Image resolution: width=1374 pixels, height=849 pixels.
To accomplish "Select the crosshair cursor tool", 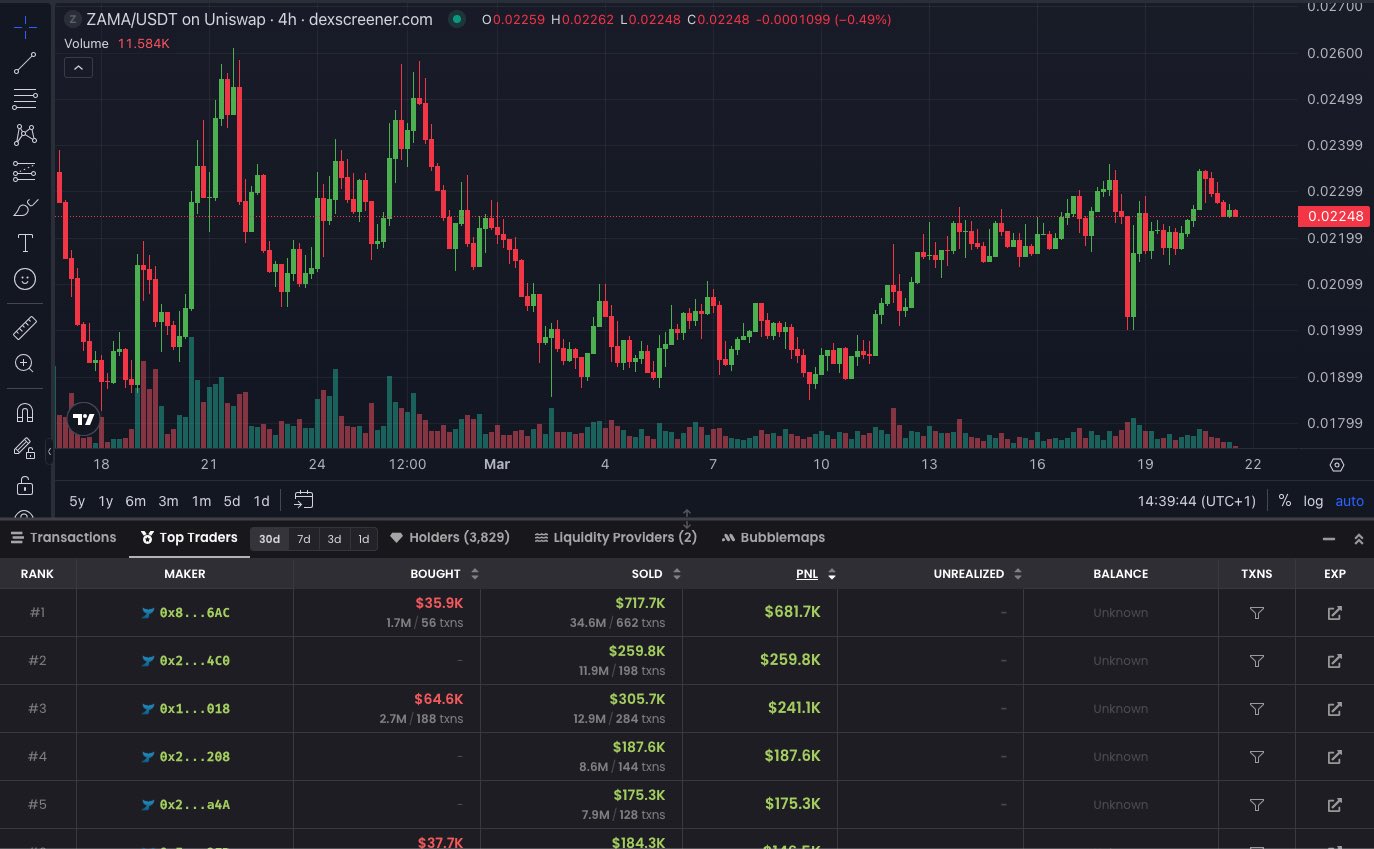I will tap(25, 27).
